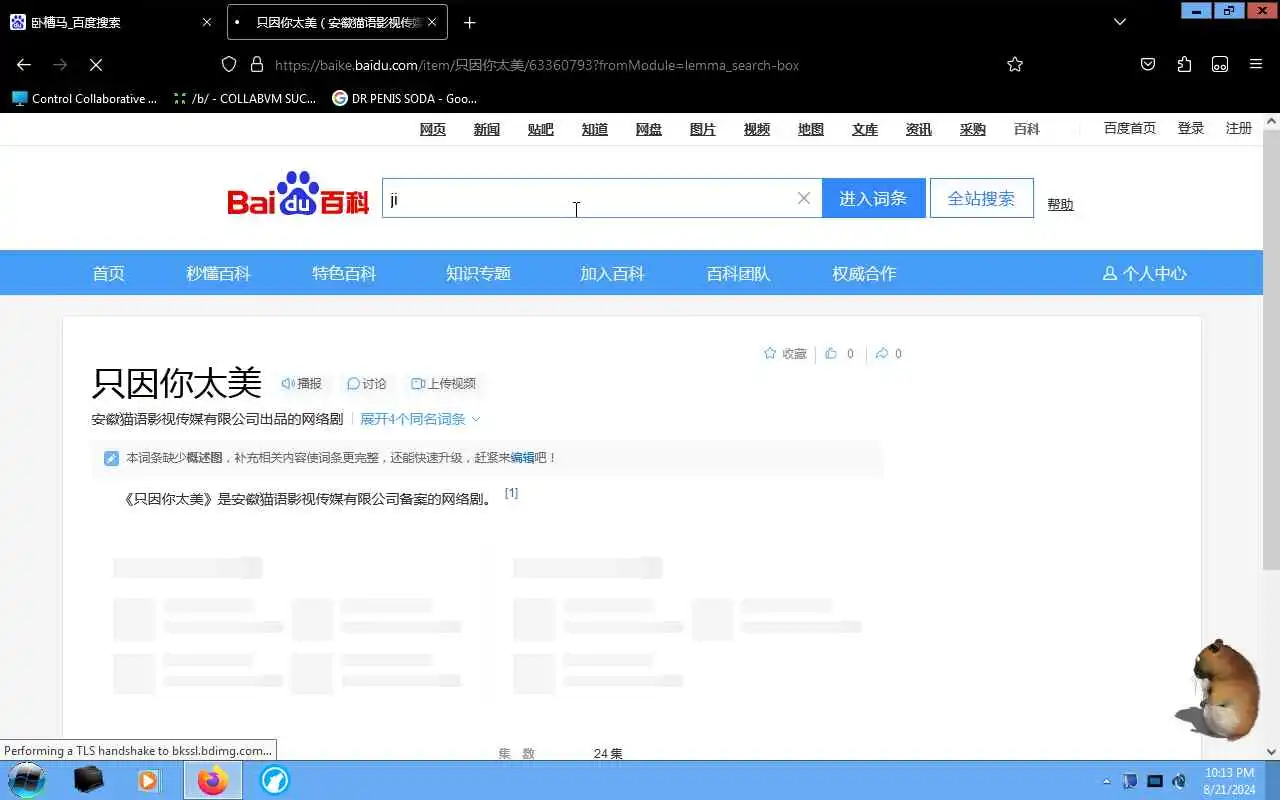Open 个人中心 personal center
This screenshot has height=800, width=1280.
[1144, 273]
